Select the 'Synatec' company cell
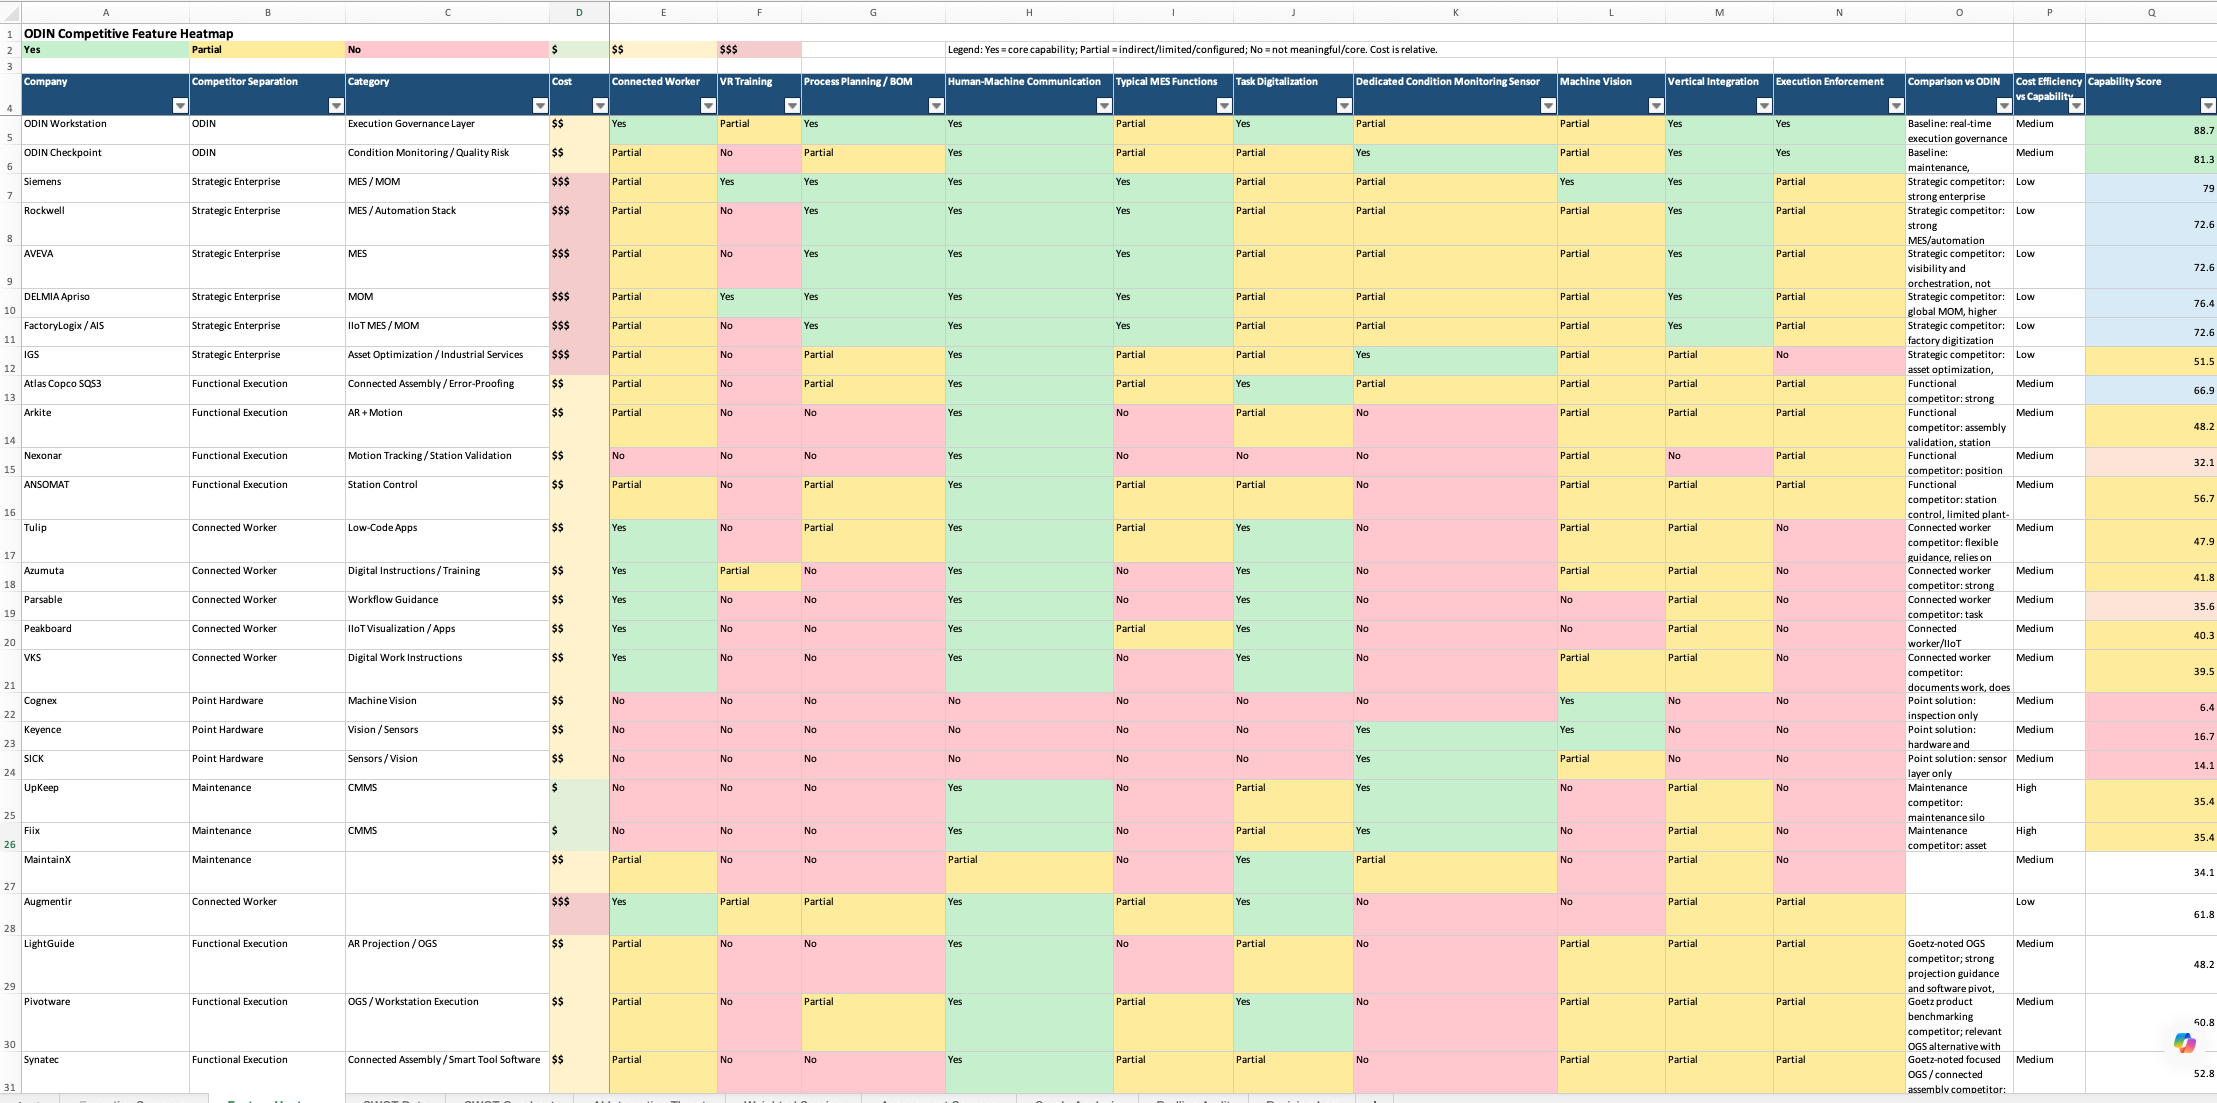The height and width of the screenshot is (1103, 2217). click(105, 1073)
